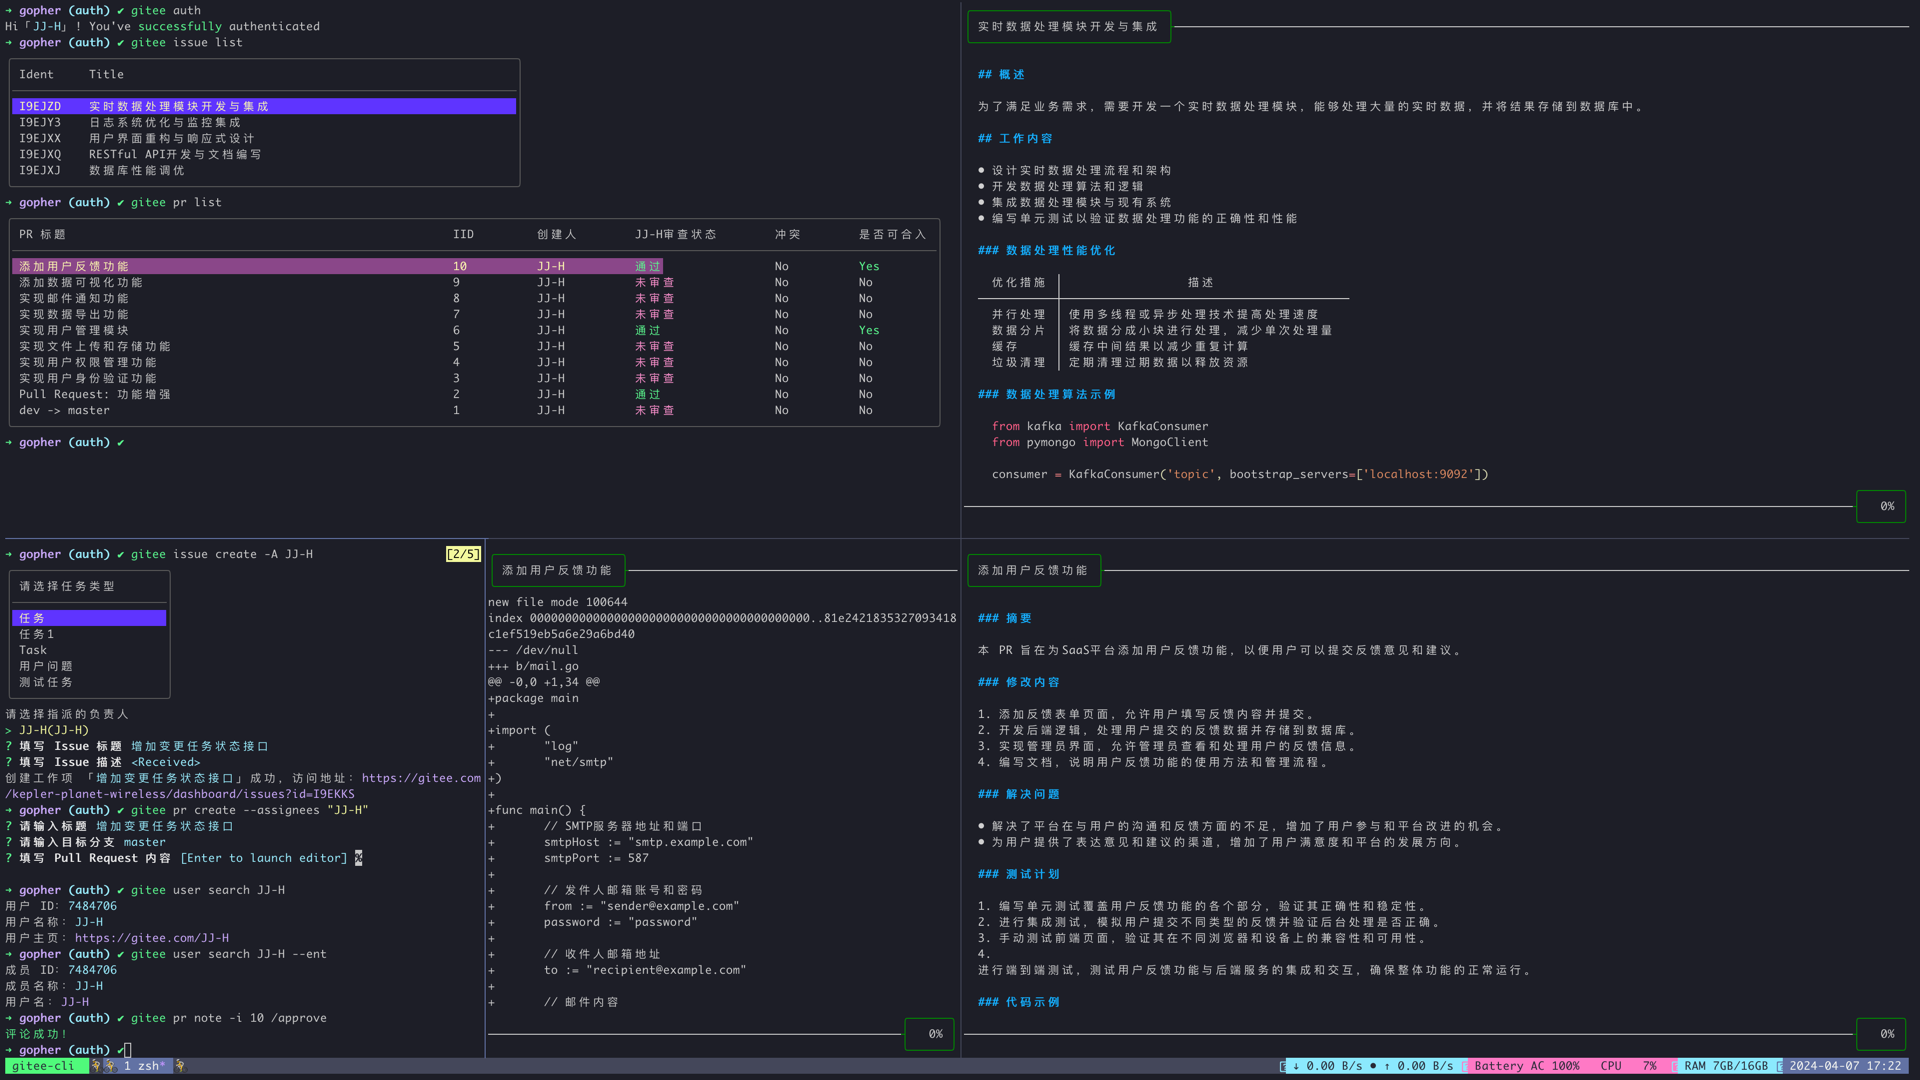Open the https://gitee.com/JJ-H profile link
The image size is (1920, 1080).
(152, 938)
